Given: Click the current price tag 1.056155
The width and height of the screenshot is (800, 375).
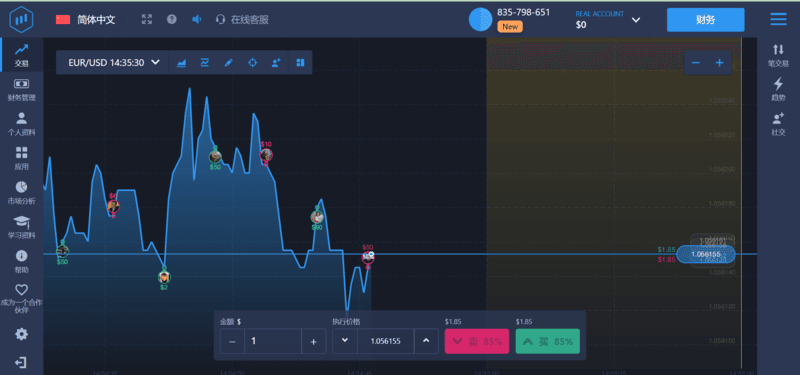Looking at the screenshot, I should click(x=706, y=254).
